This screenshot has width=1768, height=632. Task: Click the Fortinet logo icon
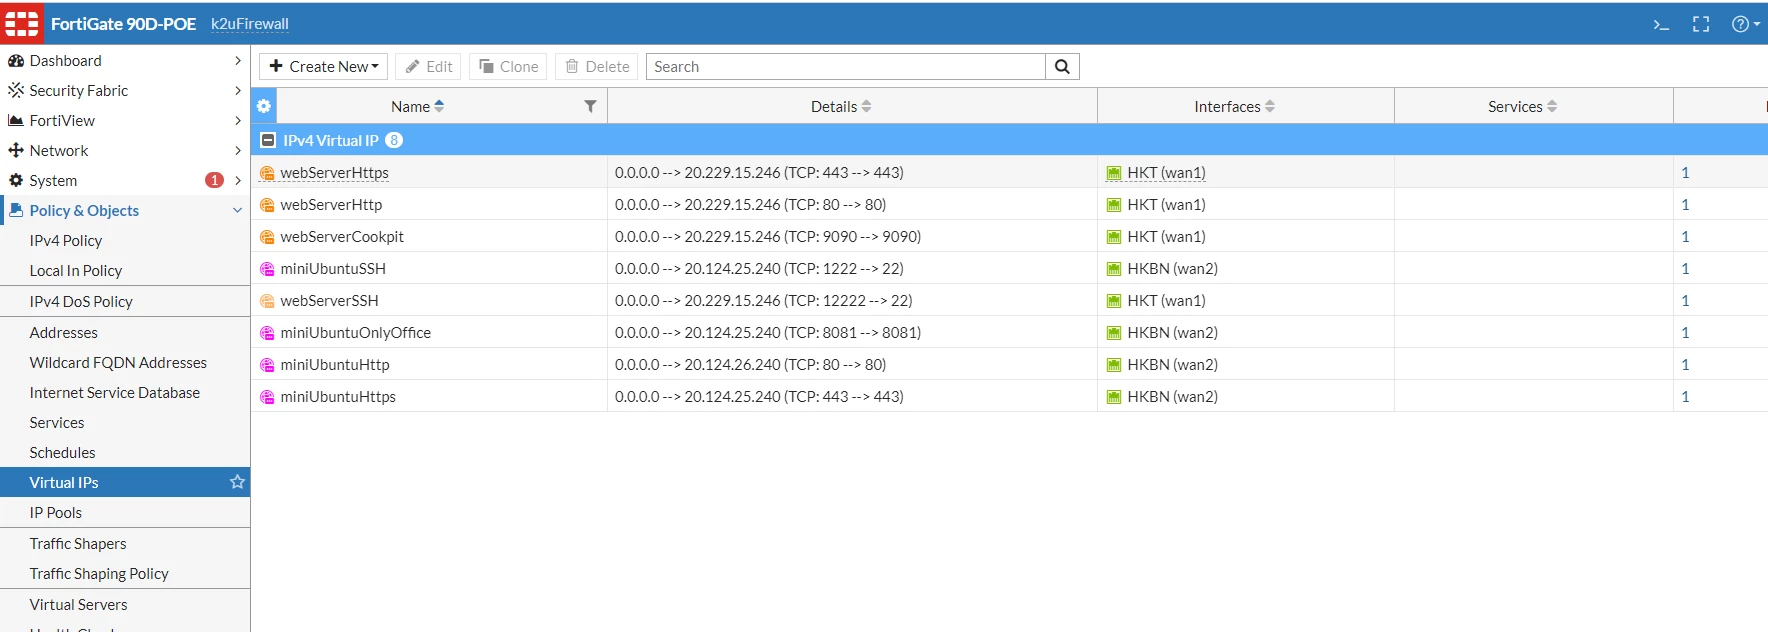pyautogui.click(x=22, y=23)
